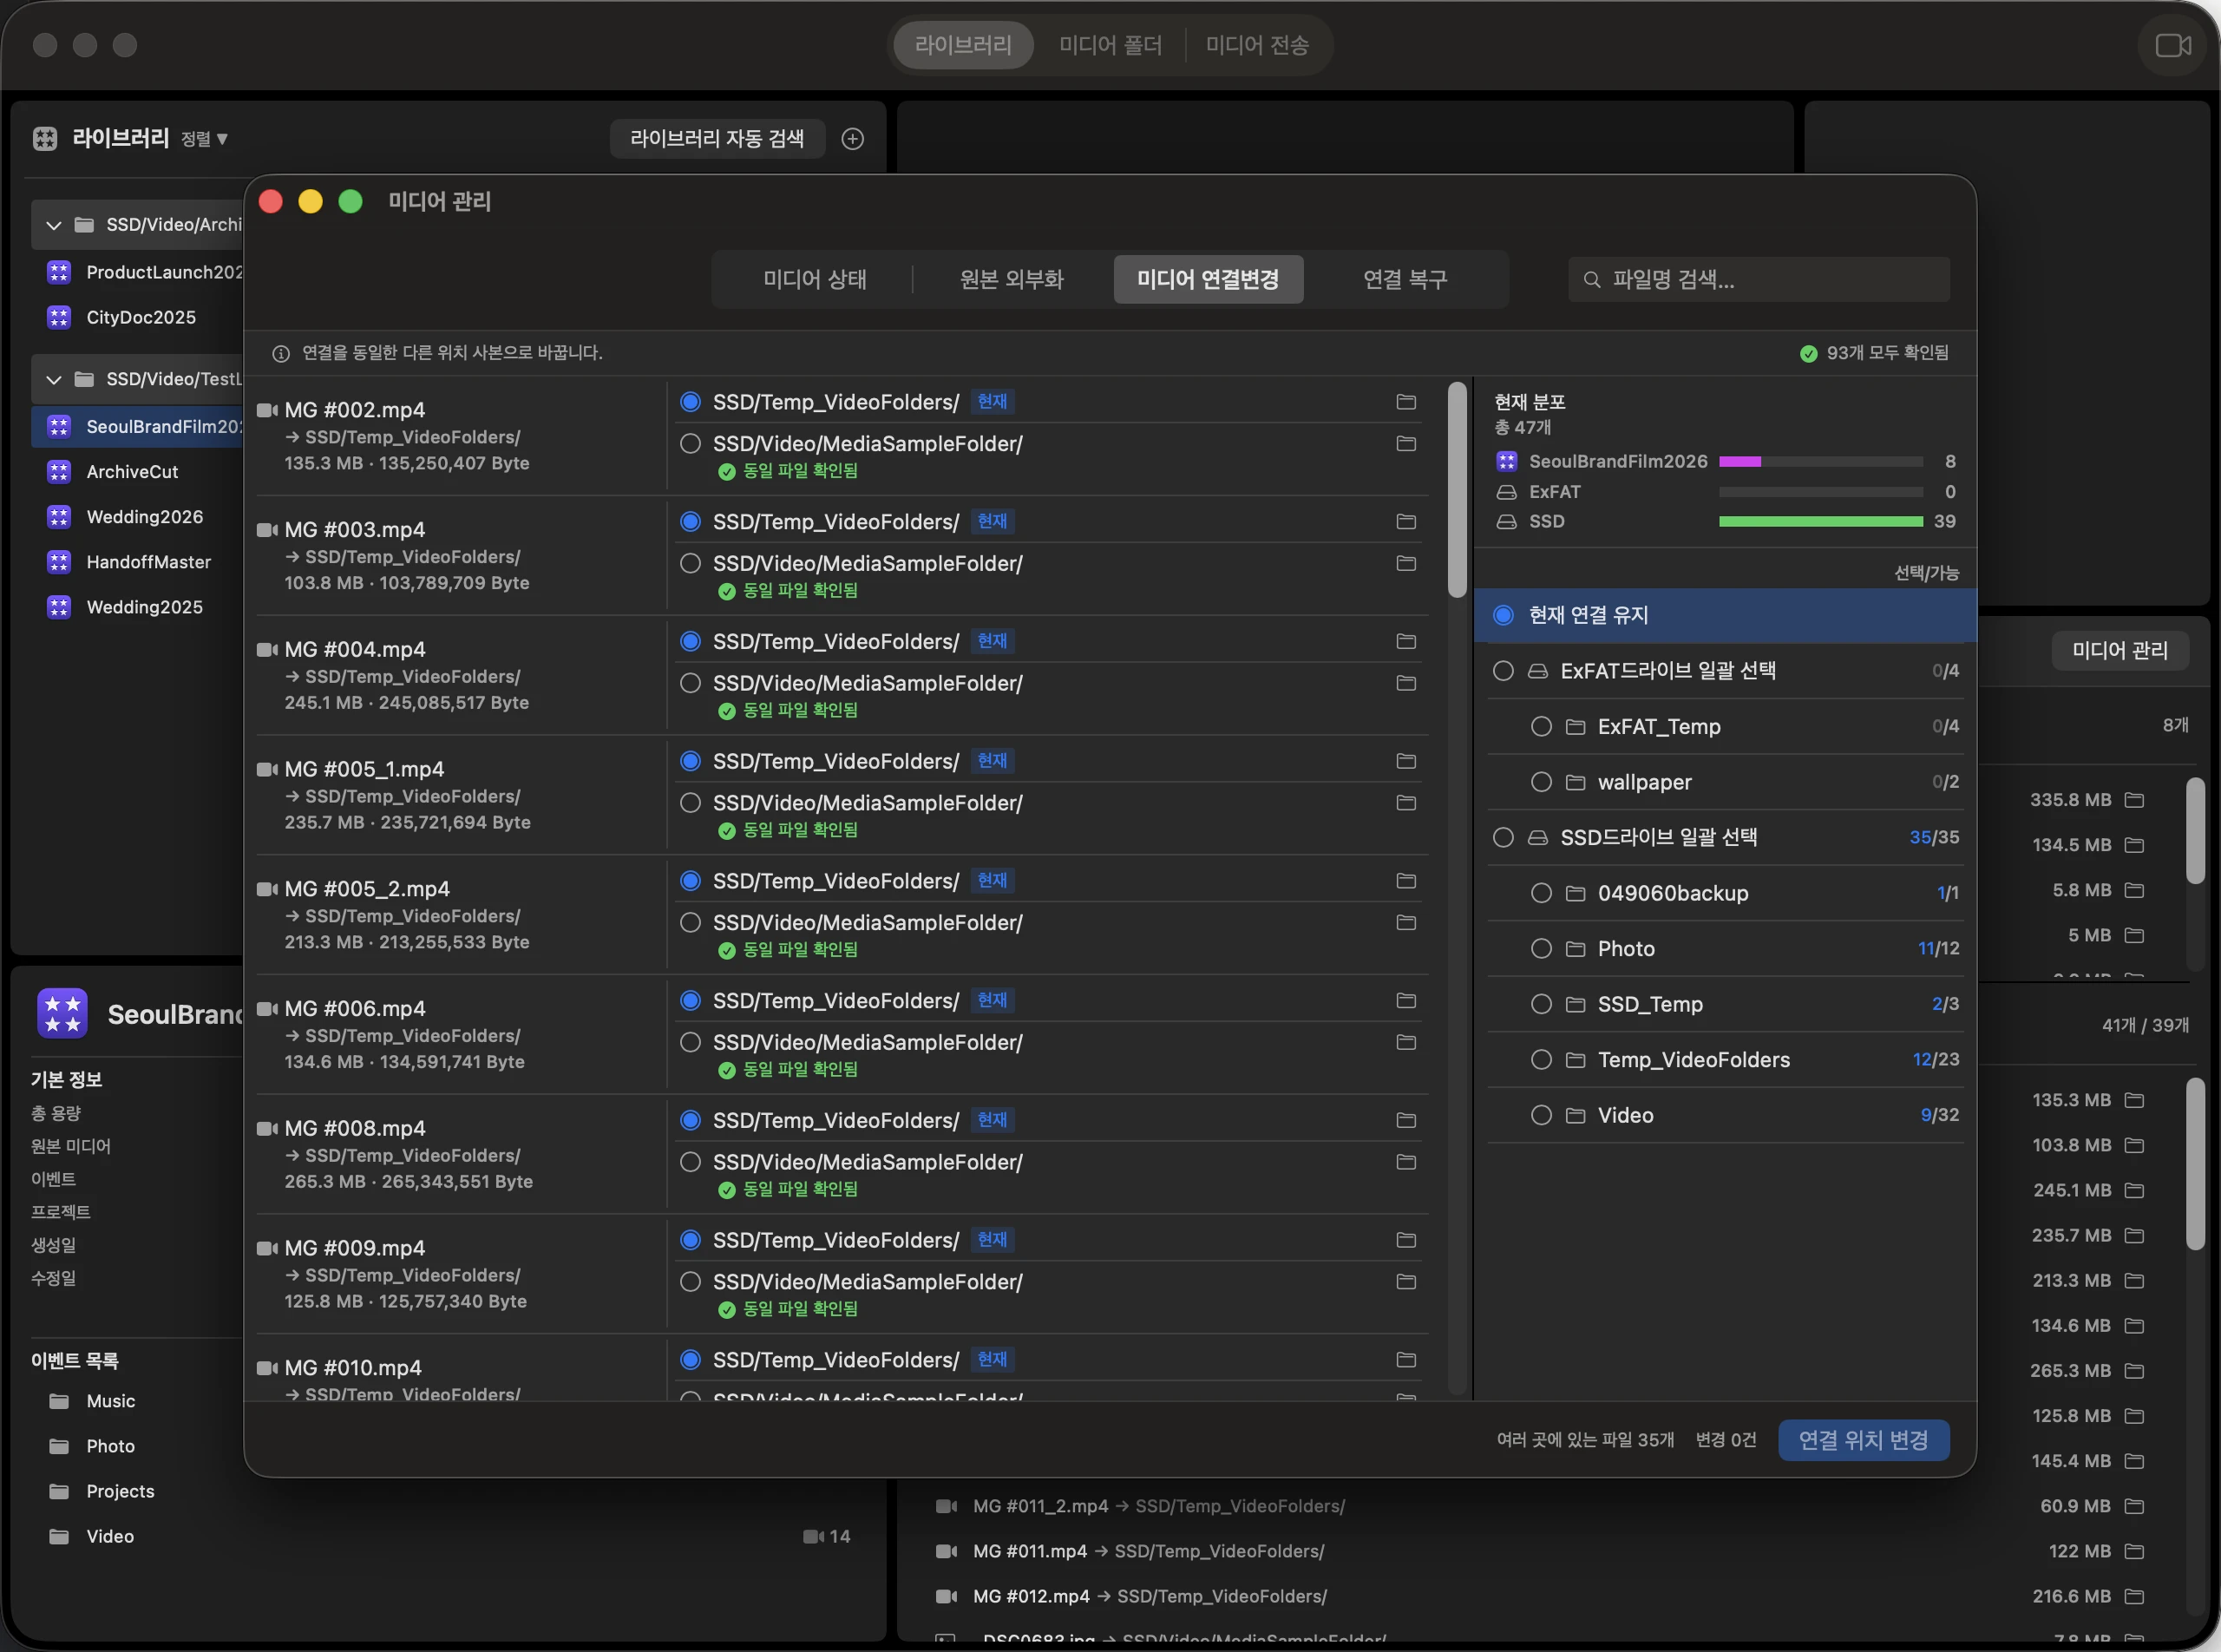Click the video icon next to MG #002.mp4
Screen dimensions: 2221x1652
(267, 410)
